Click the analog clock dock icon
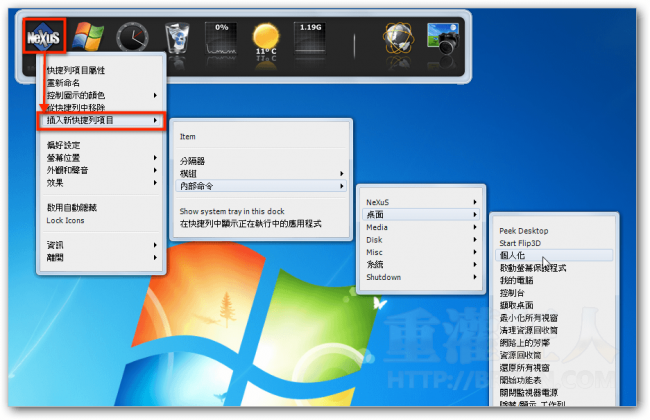The width and height of the screenshot is (650, 420). click(x=132, y=39)
